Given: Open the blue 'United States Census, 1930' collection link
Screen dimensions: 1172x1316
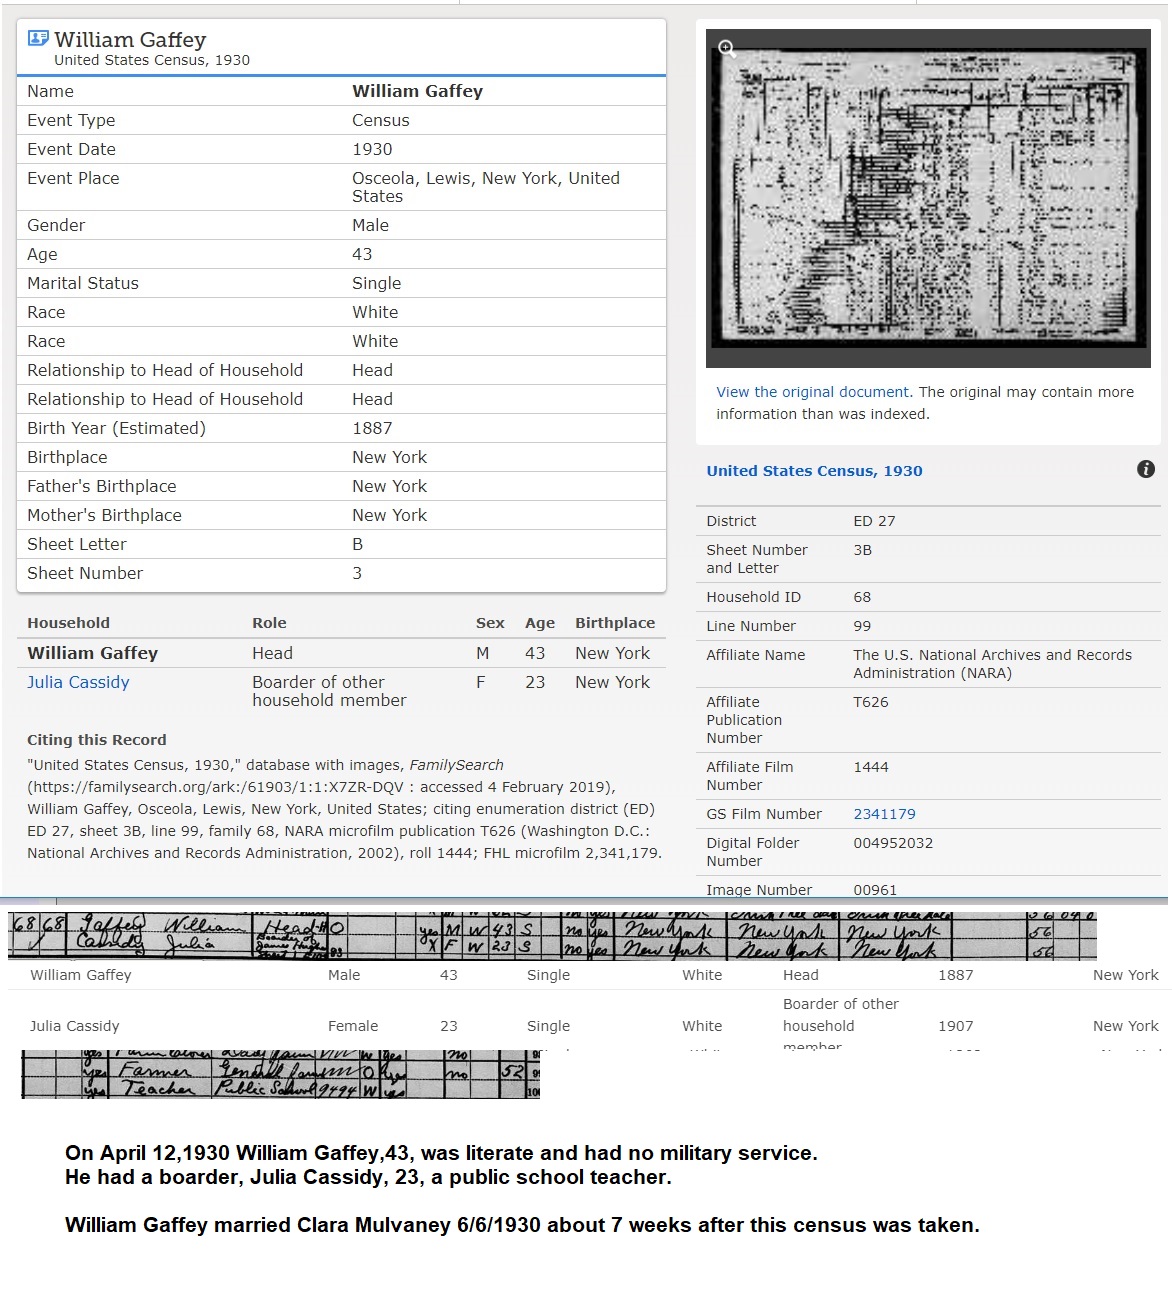Looking at the screenshot, I should (x=814, y=471).
